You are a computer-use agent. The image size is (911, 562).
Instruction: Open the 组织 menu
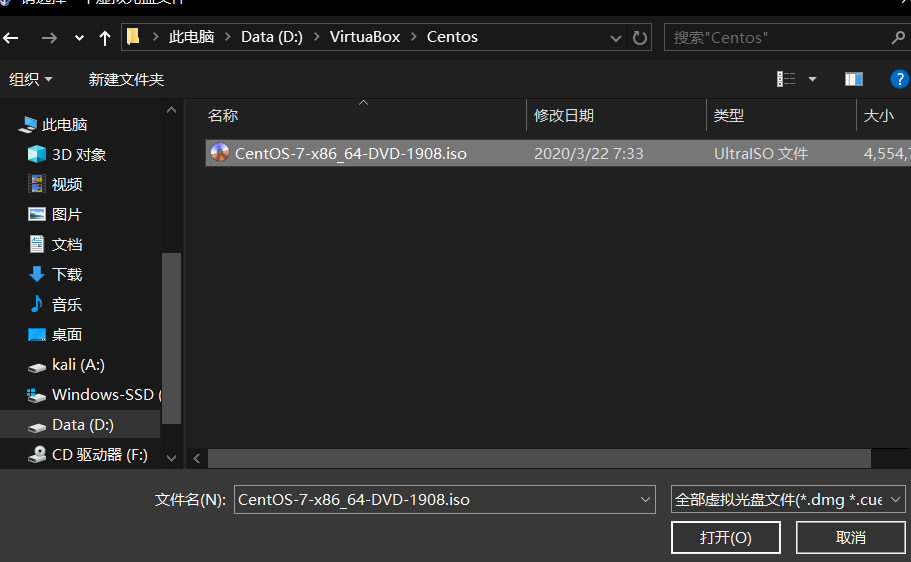(30, 79)
